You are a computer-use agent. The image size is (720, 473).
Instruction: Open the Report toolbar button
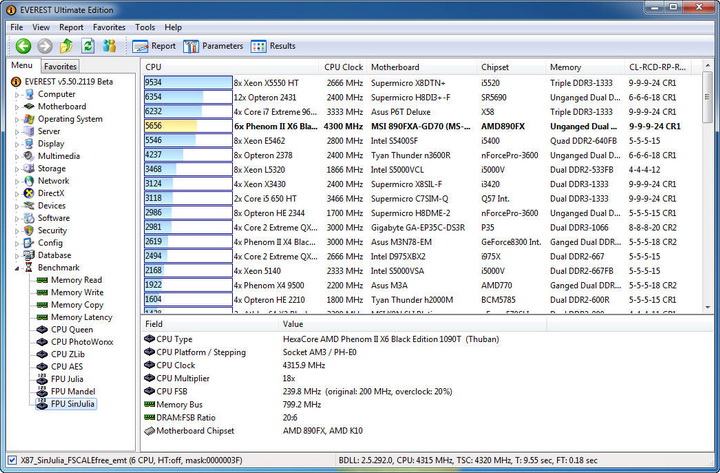click(x=153, y=46)
